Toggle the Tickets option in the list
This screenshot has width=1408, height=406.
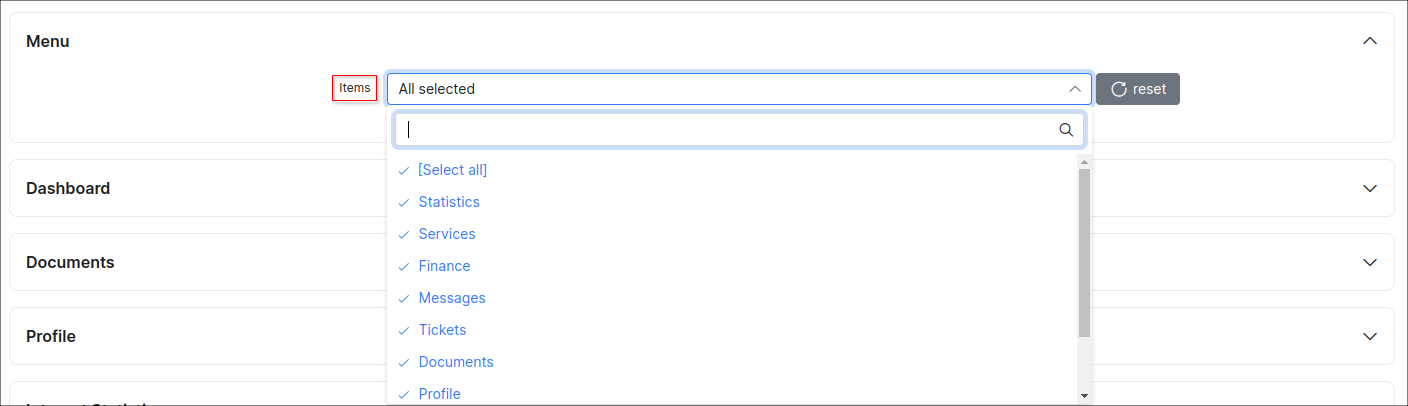tap(442, 330)
